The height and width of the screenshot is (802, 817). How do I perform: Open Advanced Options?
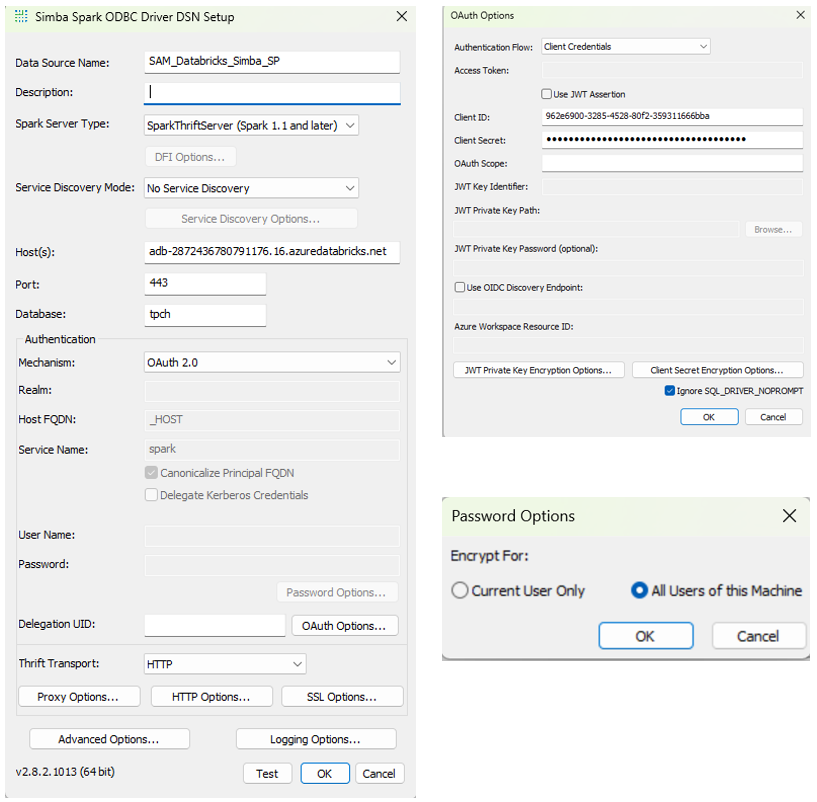tap(109, 739)
